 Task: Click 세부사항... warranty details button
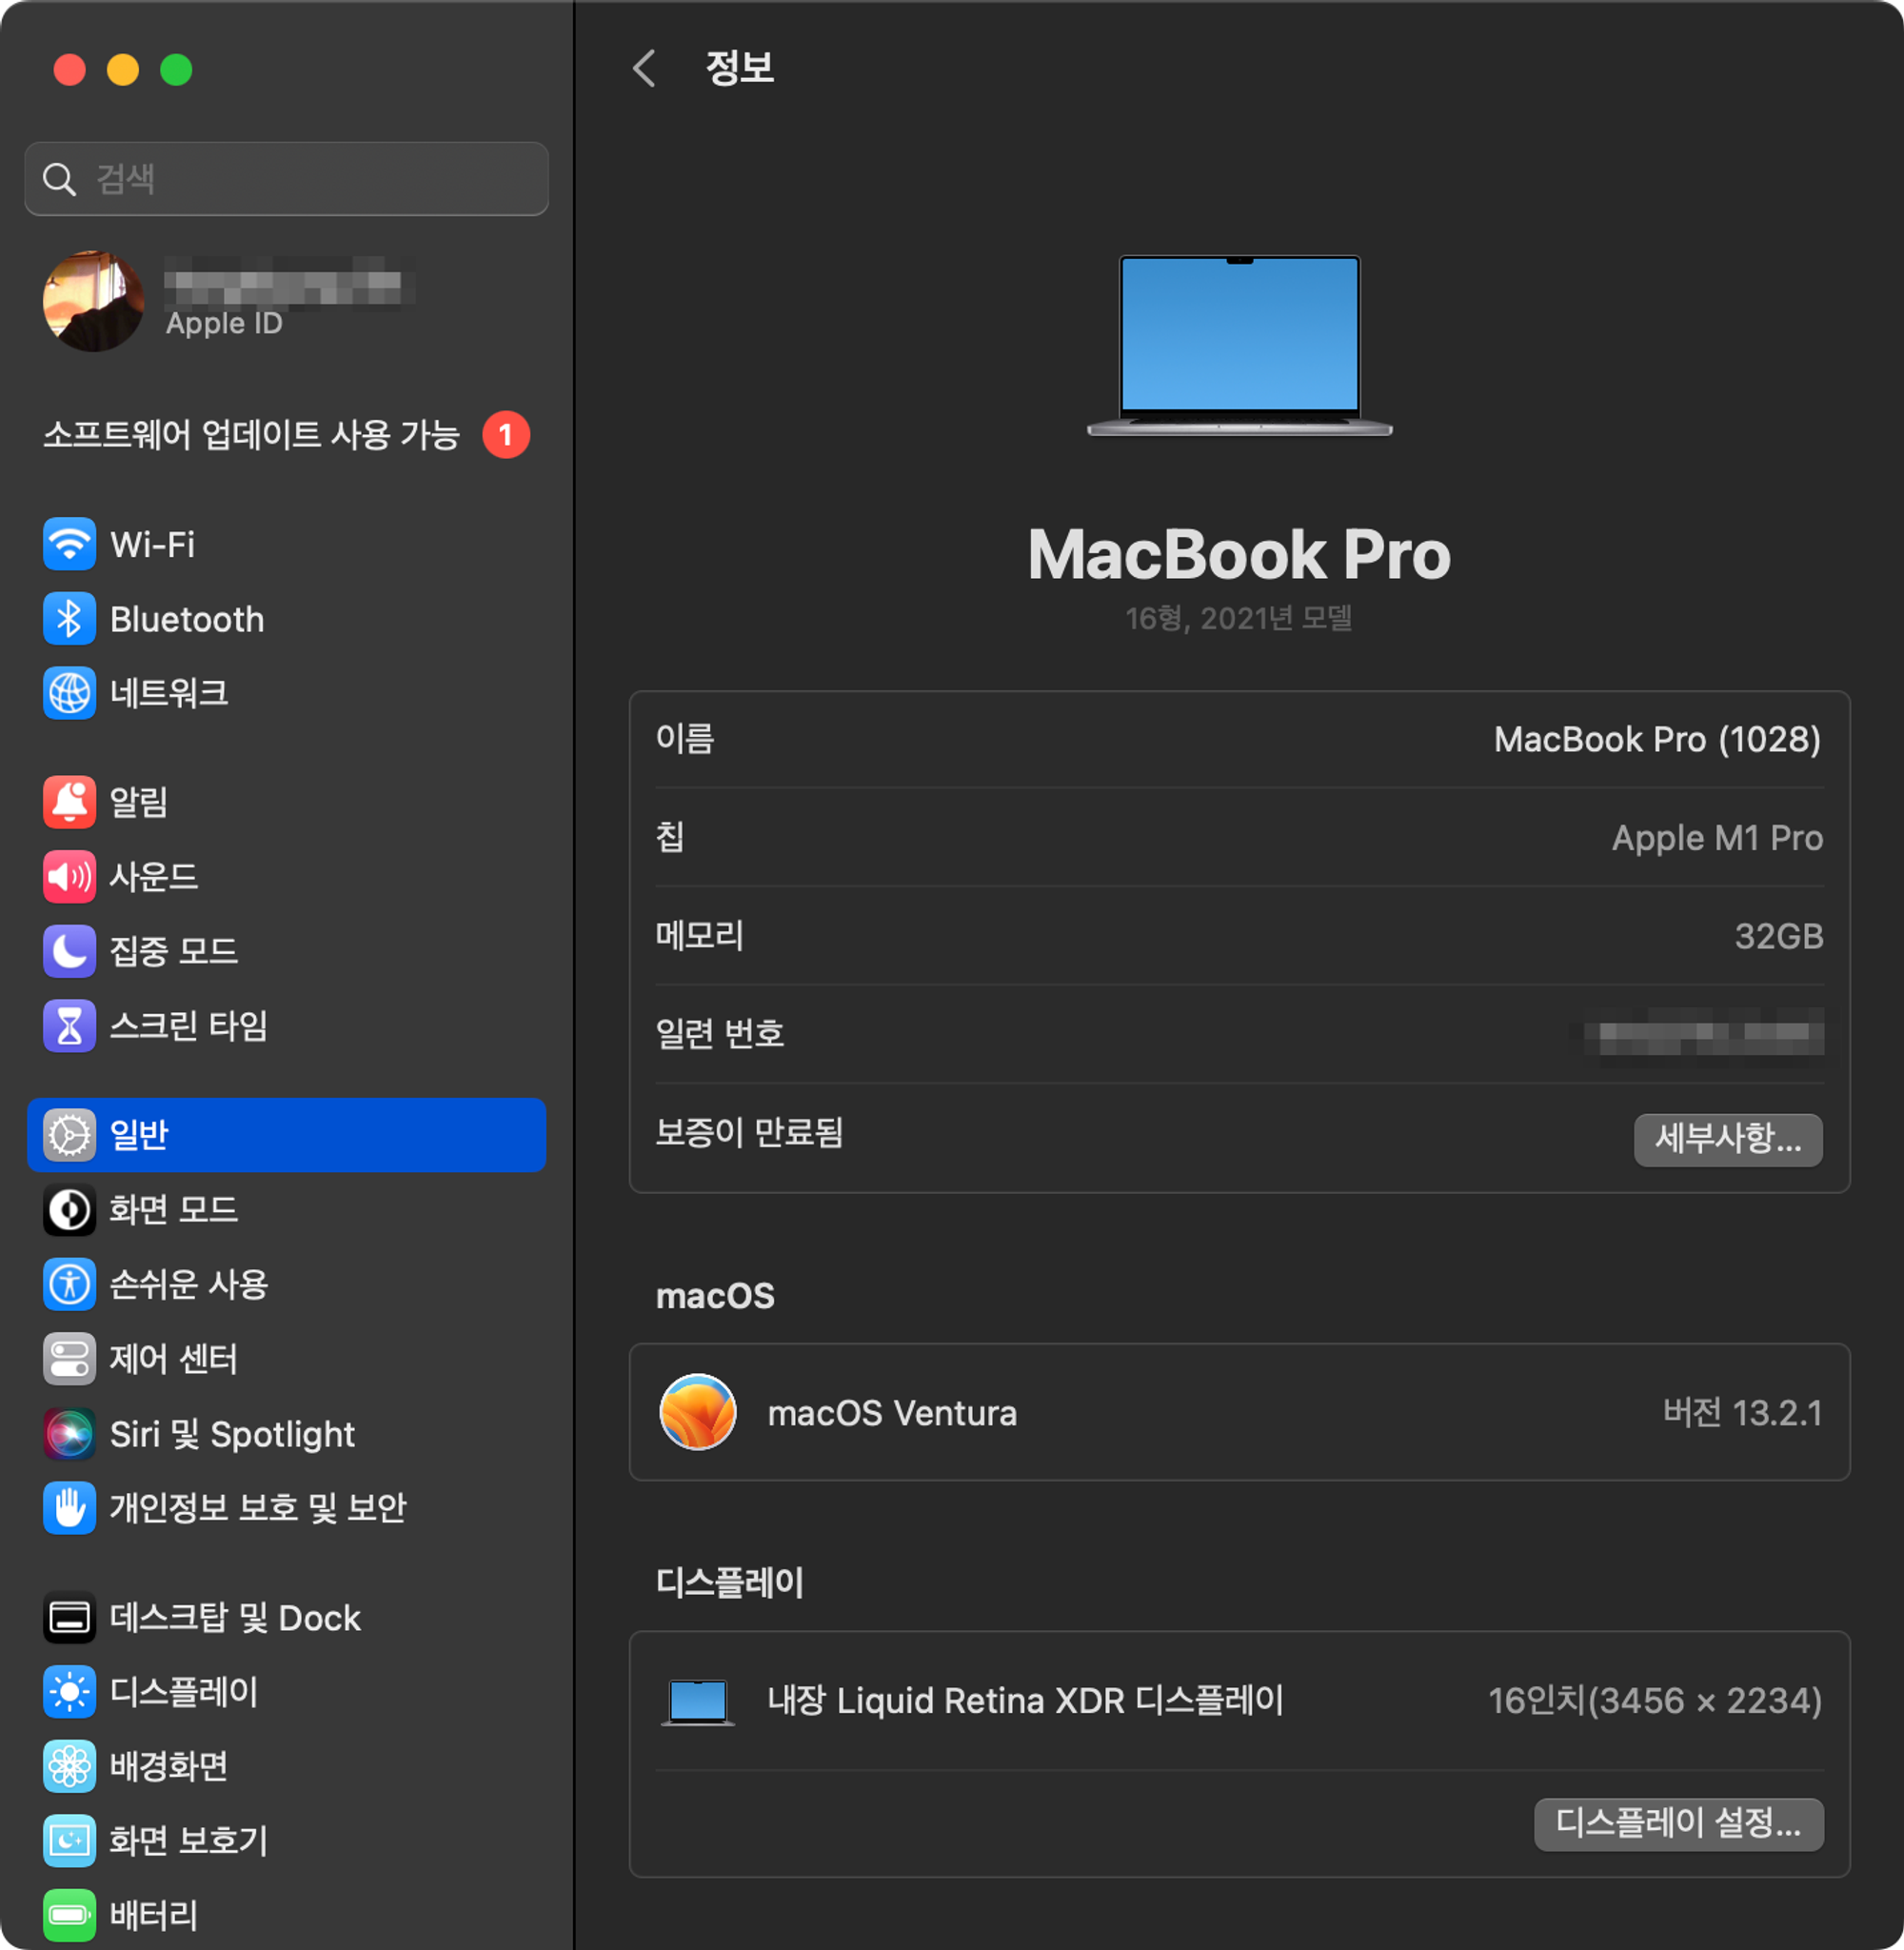point(1727,1139)
